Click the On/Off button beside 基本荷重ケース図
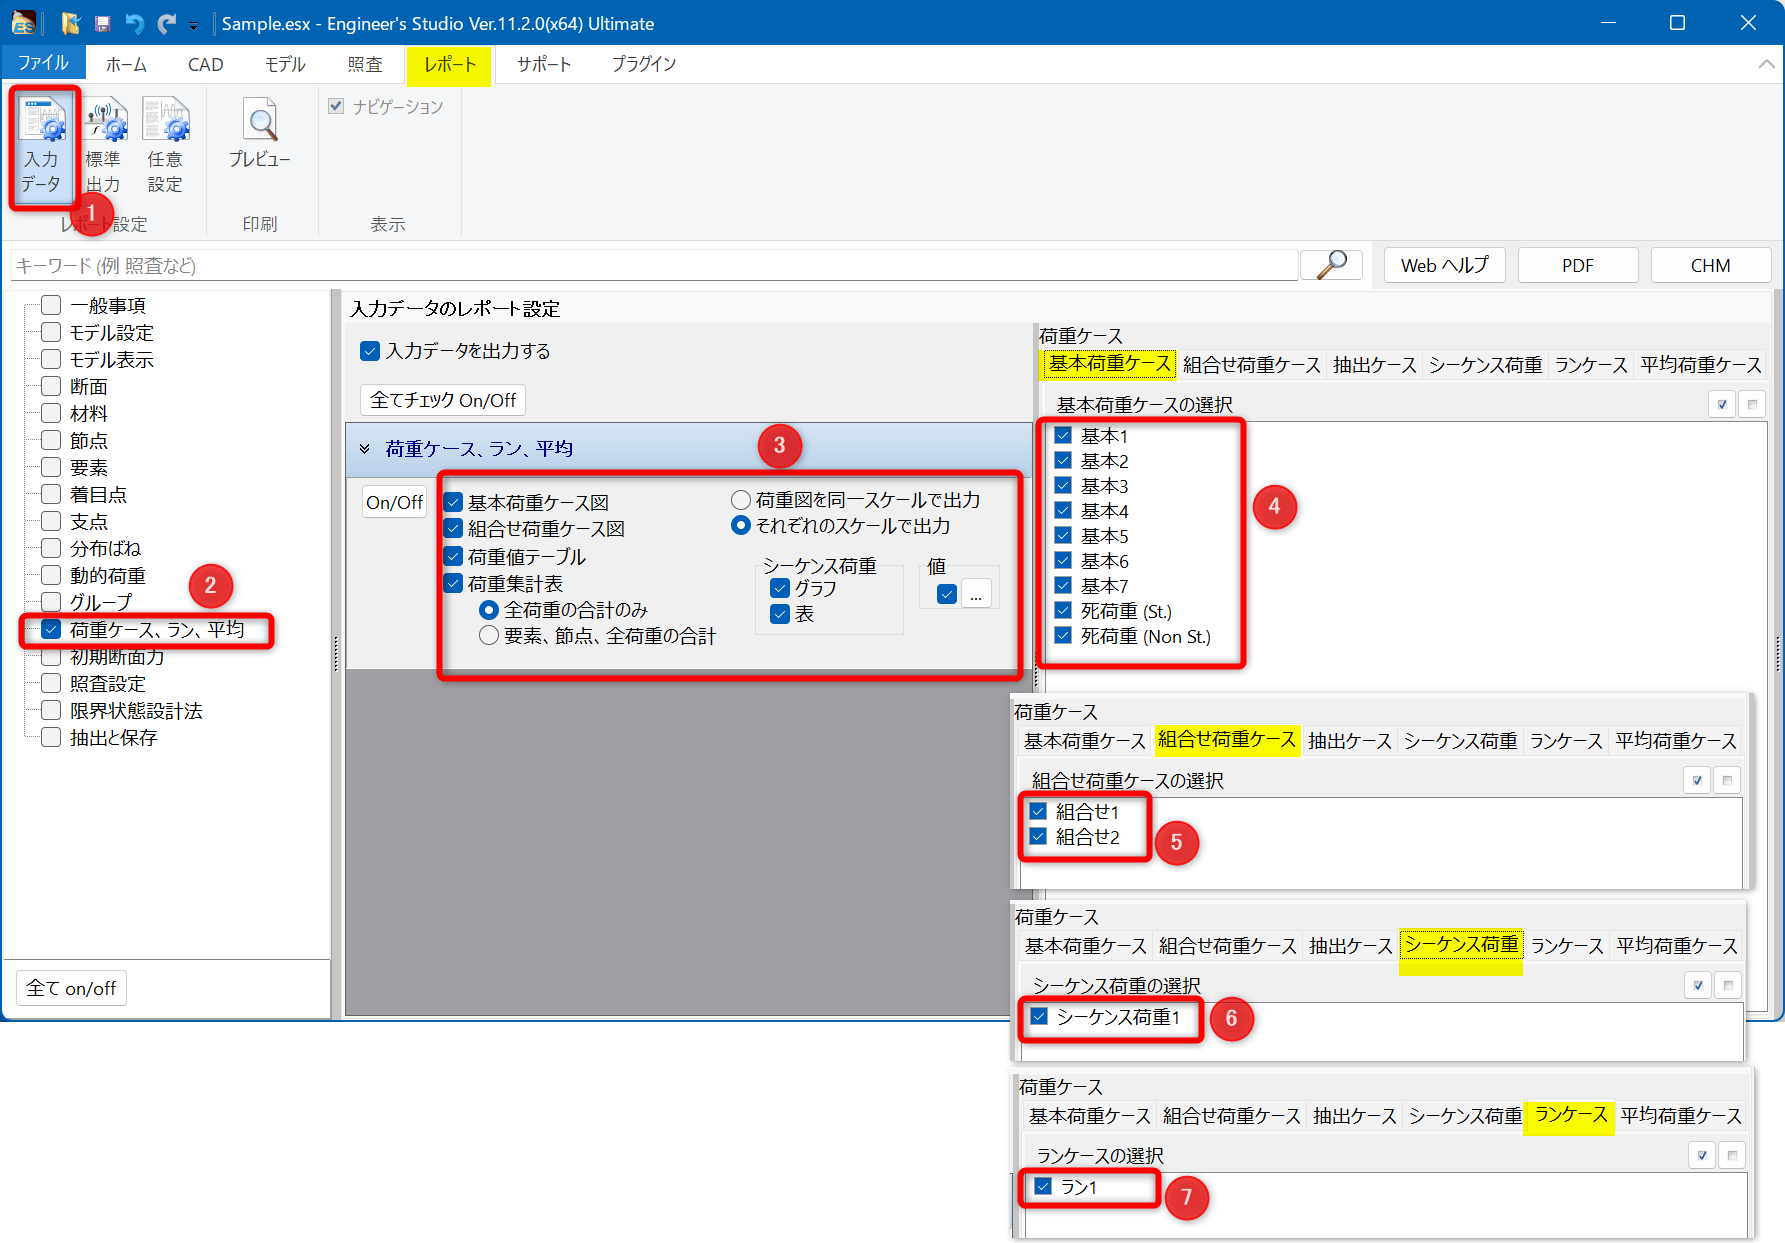Screen dimensions: 1785x1243 click(x=394, y=502)
